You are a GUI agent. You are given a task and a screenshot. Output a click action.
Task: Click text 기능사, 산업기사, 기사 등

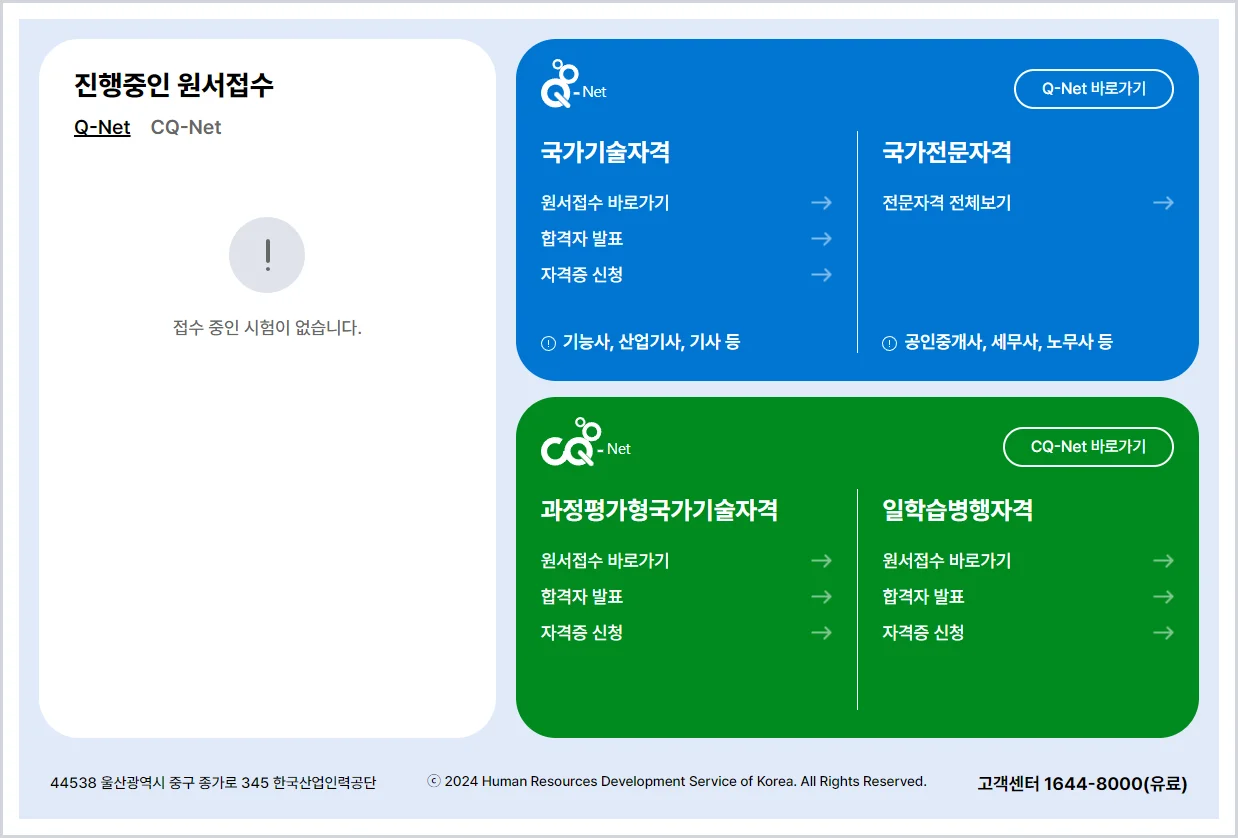[x=651, y=343]
